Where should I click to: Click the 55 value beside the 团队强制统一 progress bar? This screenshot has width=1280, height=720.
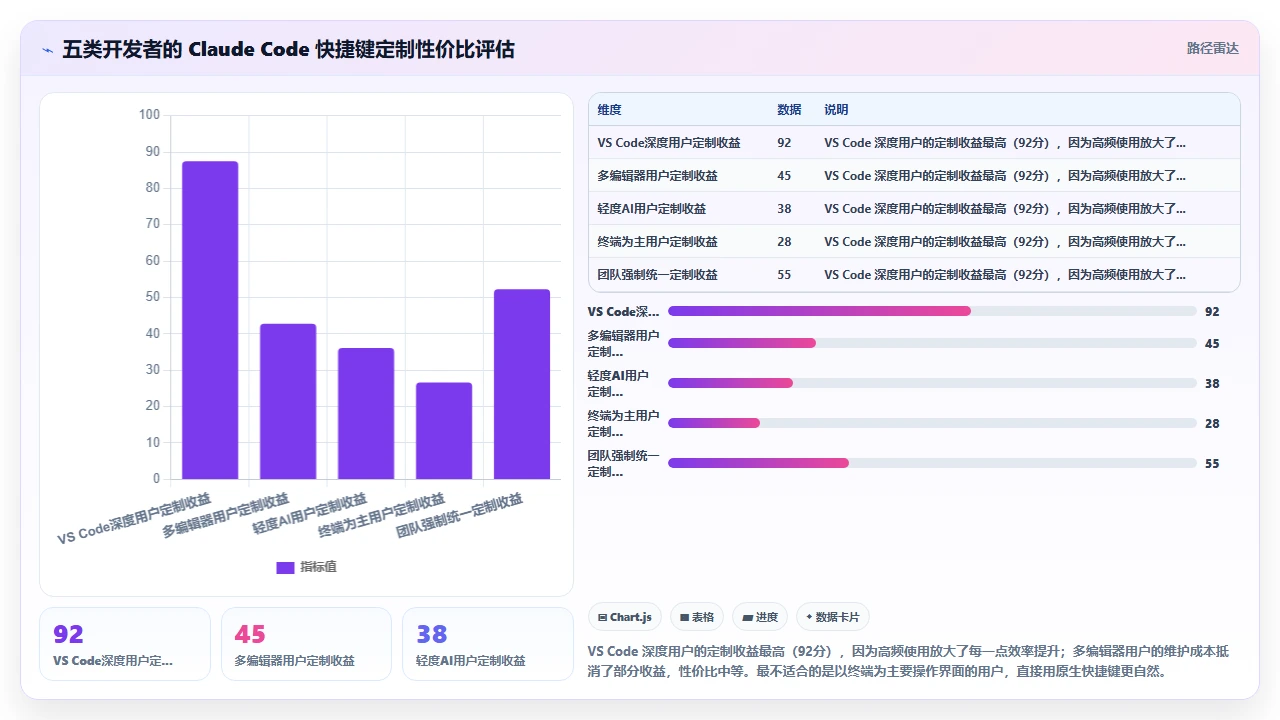click(1212, 463)
